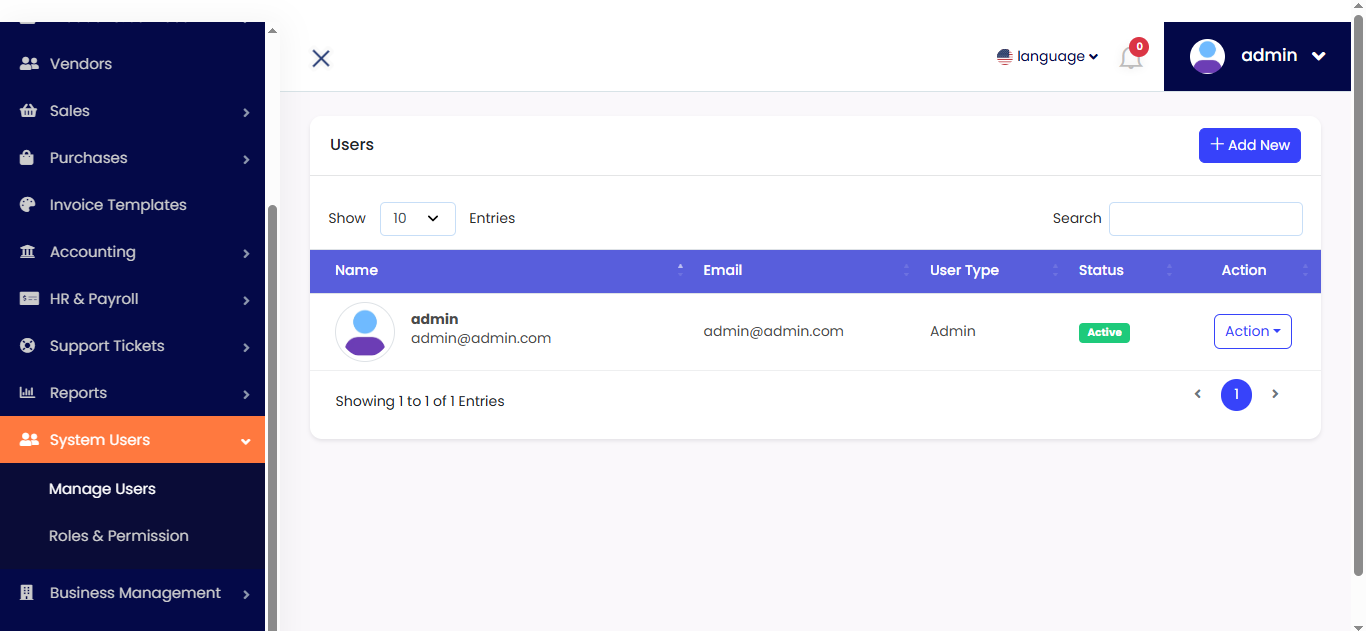
Task: Open the Accounting menu item
Action: pos(132,251)
